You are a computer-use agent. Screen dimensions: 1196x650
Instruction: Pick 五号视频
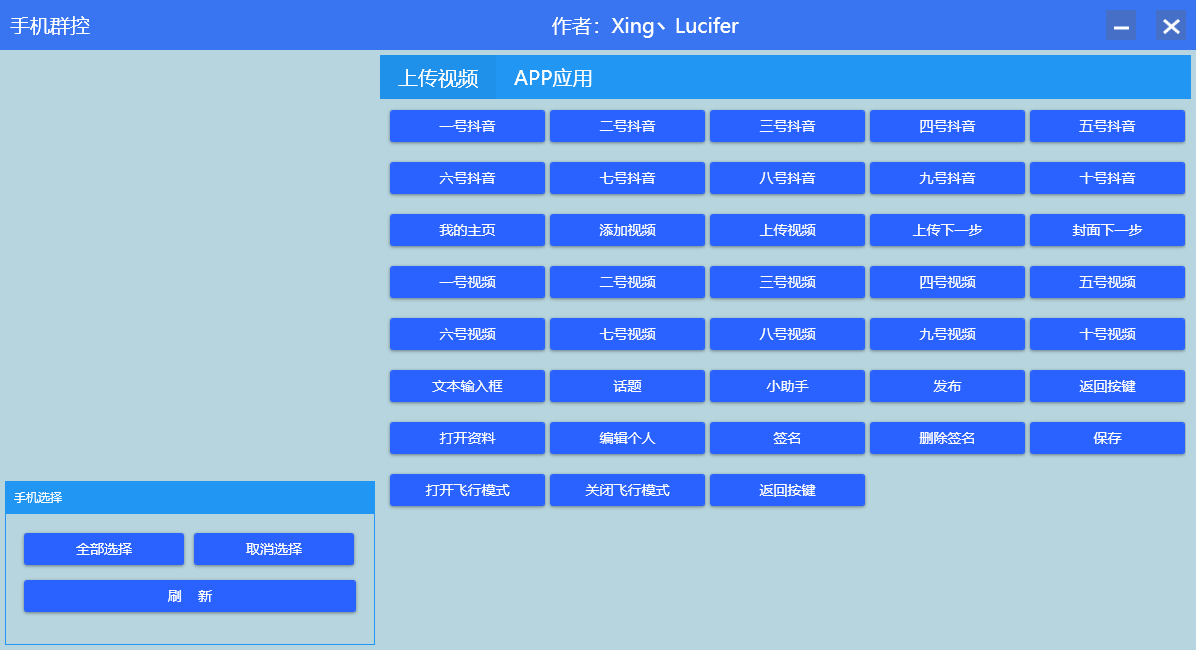coord(1108,282)
